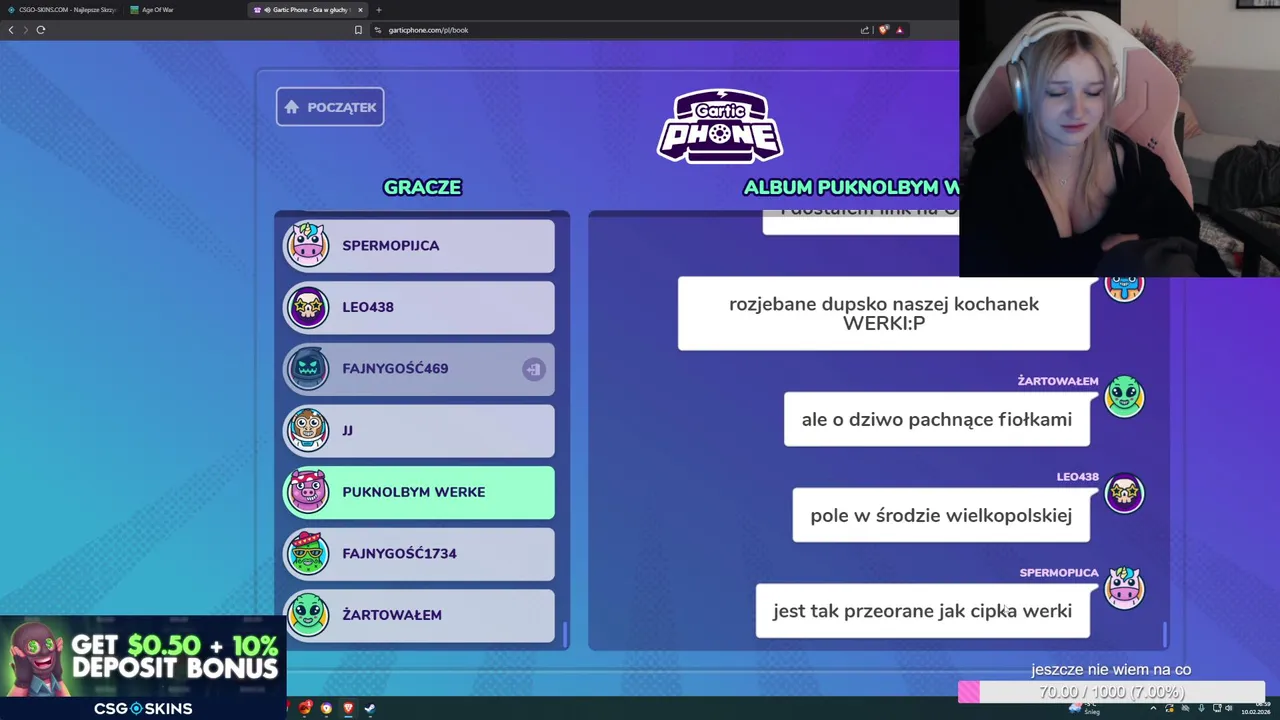Select player FAJNYGOŚĆ469 in the list
Image resolution: width=1280 pixels, height=720 pixels.
click(419, 369)
